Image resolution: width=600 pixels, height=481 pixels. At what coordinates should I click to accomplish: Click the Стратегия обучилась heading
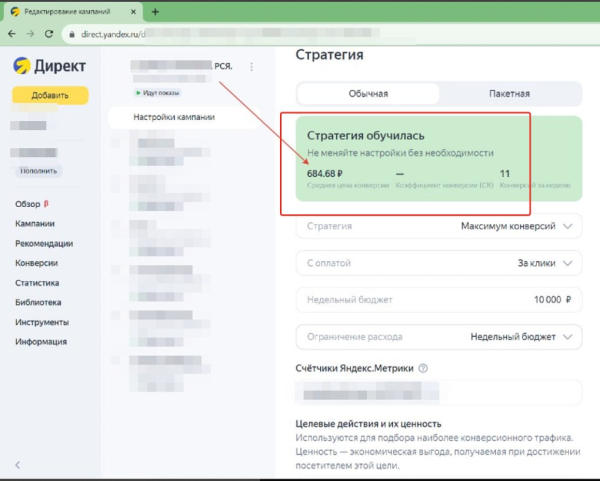pyautogui.click(x=366, y=135)
